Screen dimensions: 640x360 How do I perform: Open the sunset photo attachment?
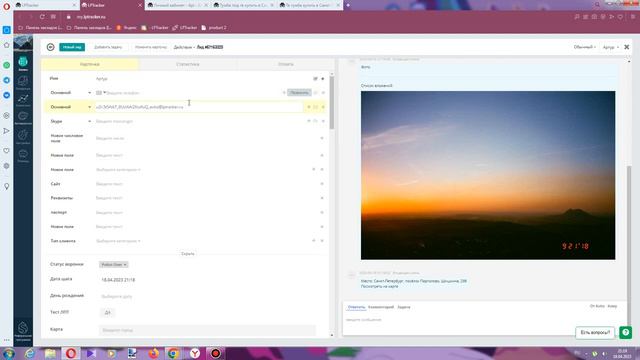click(x=488, y=175)
